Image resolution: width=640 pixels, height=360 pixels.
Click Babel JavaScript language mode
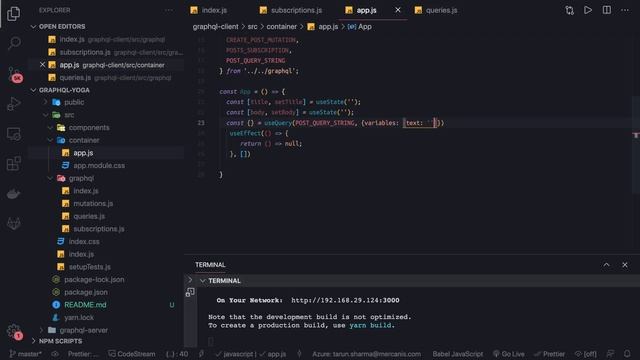[458, 354]
